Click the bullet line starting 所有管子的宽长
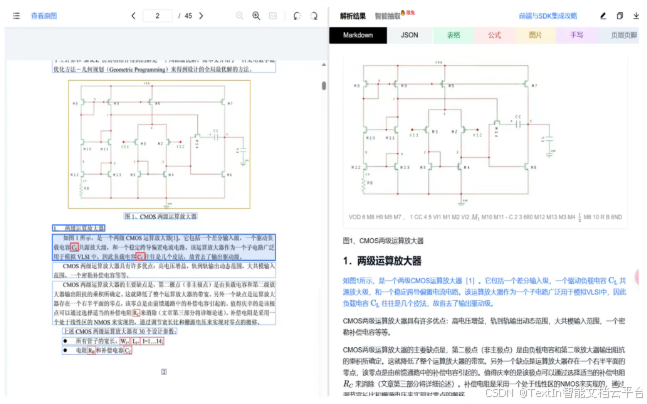 113,341
